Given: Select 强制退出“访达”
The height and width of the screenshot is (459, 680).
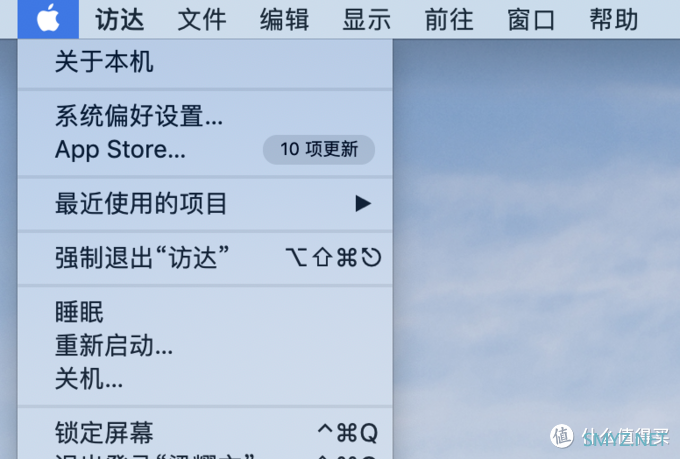Looking at the screenshot, I should 205,258.
